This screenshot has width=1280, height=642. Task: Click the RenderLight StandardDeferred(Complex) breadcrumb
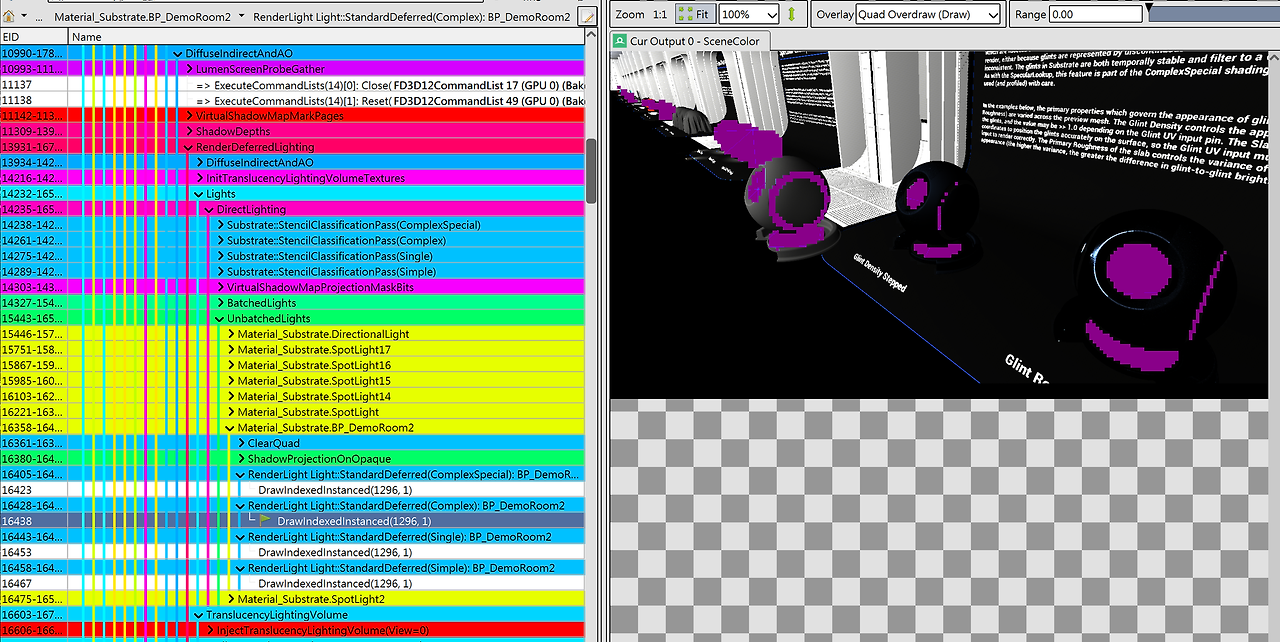(x=412, y=17)
